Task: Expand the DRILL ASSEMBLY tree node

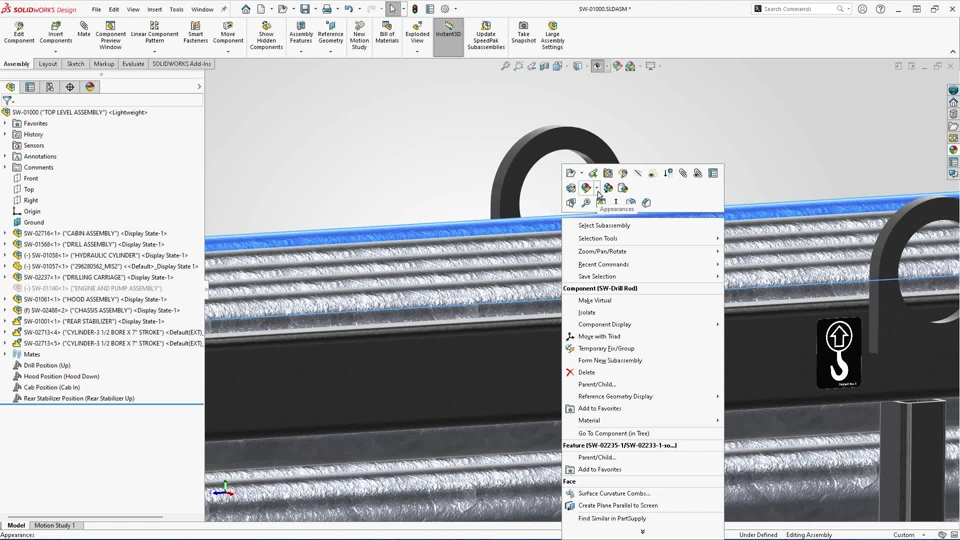Action: click(5, 244)
